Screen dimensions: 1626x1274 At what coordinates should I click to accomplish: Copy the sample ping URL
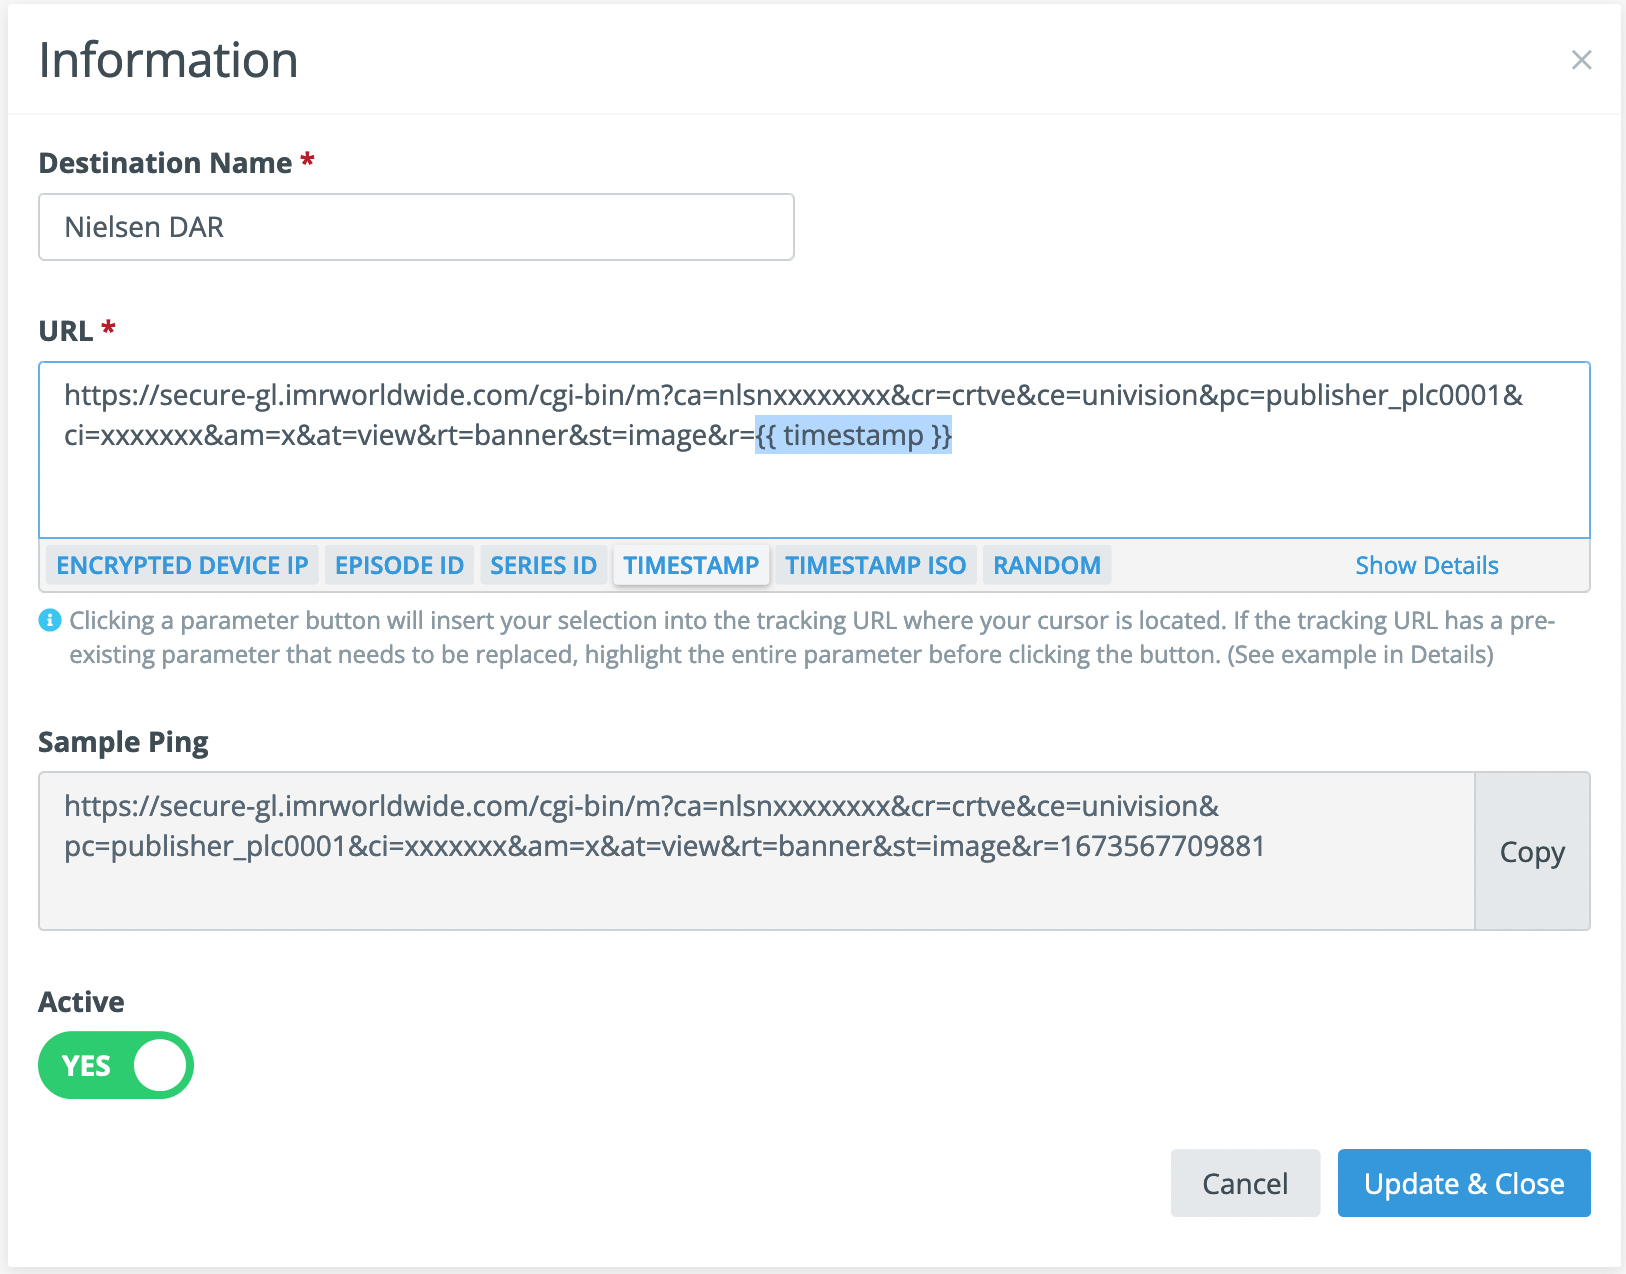[1531, 852]
